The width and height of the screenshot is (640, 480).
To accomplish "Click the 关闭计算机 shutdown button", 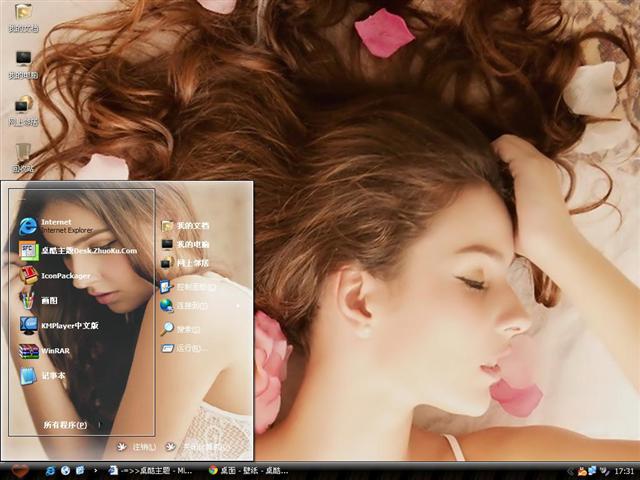I will [199, 447].
